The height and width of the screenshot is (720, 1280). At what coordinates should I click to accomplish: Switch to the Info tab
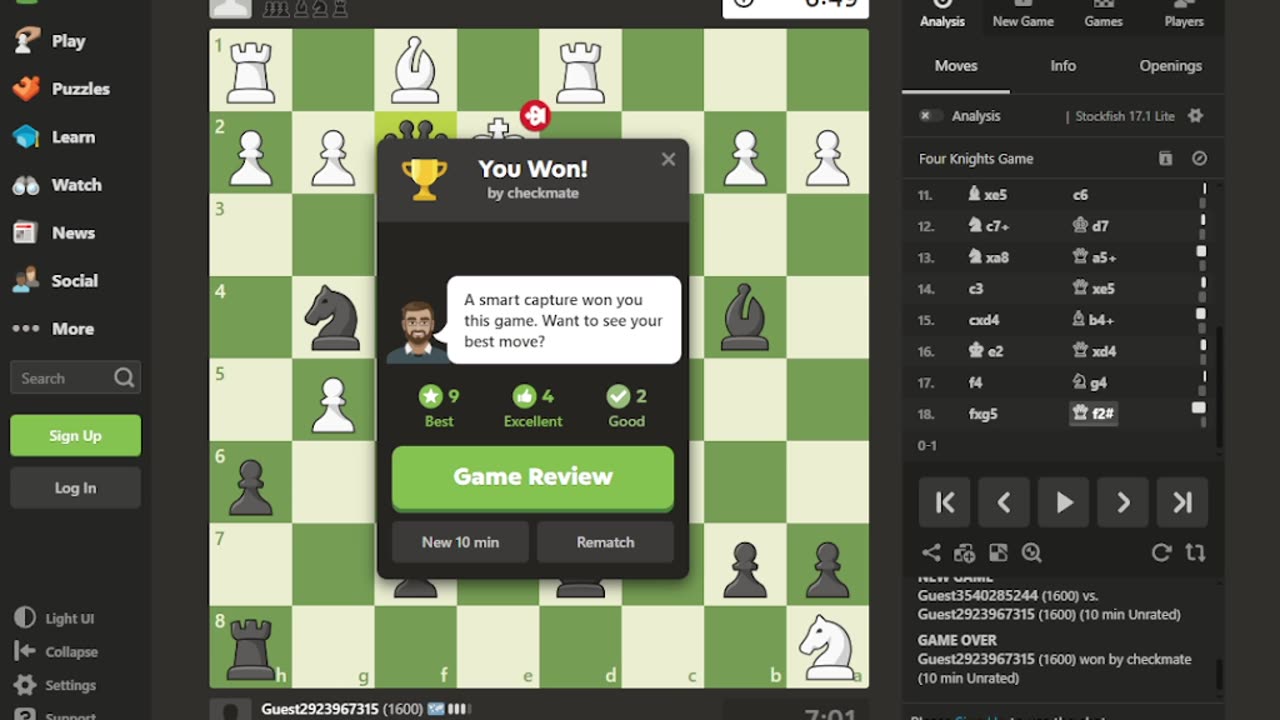tap(1063, 66)
